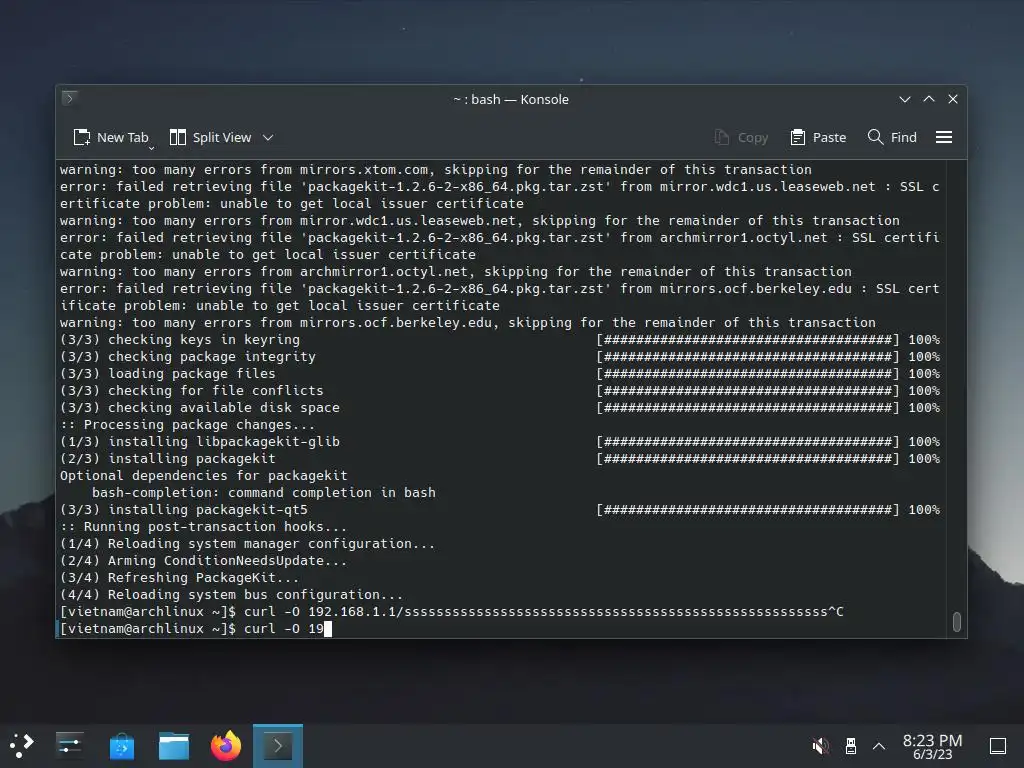Paste clipboard with the Paste button
The width and height of the screenshot is (1024, 768).
818,137
